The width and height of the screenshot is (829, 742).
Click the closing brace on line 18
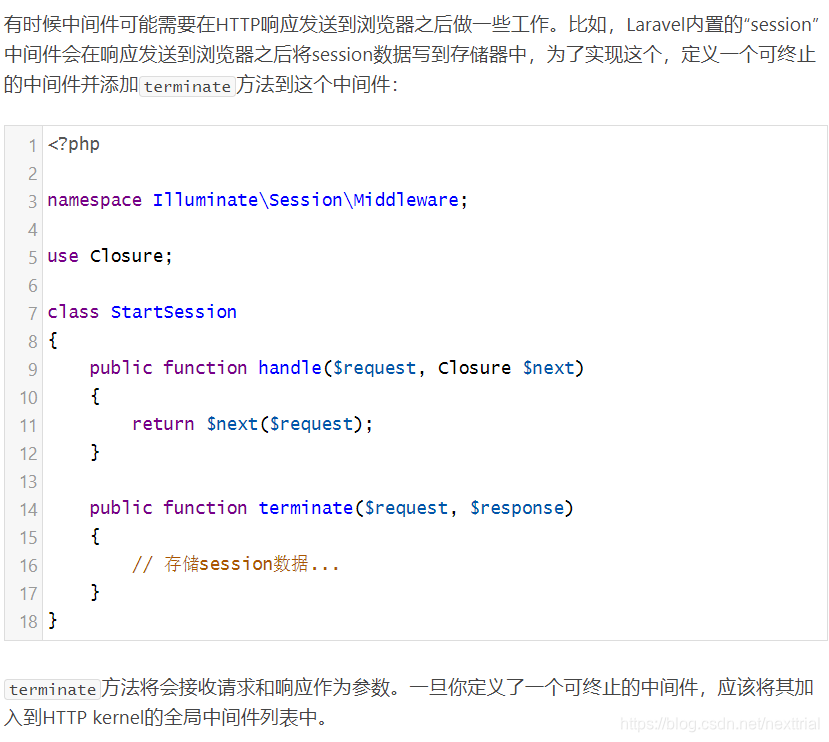point(52,620)
